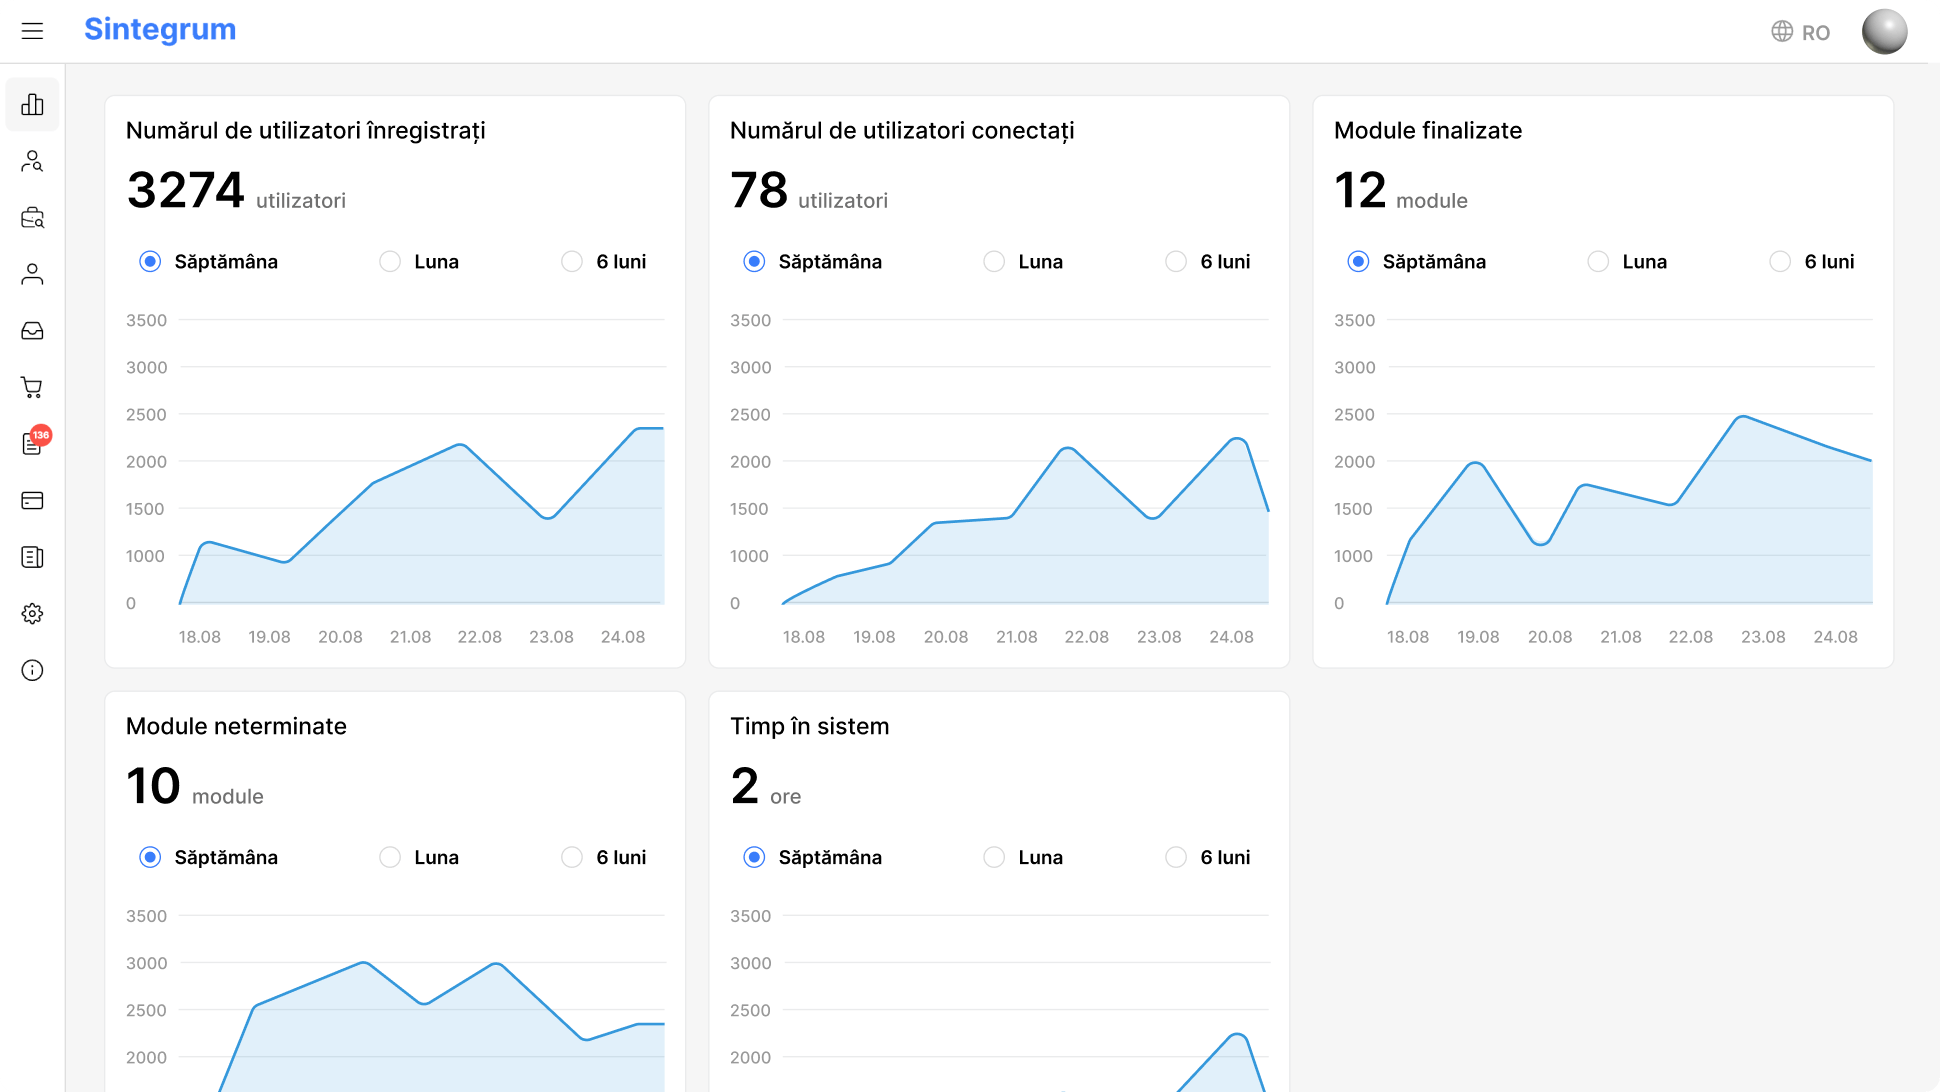Open the inbox tray sidebar icon
The width and height of the screenshot is (1940, 1092).
click(32, 331)
